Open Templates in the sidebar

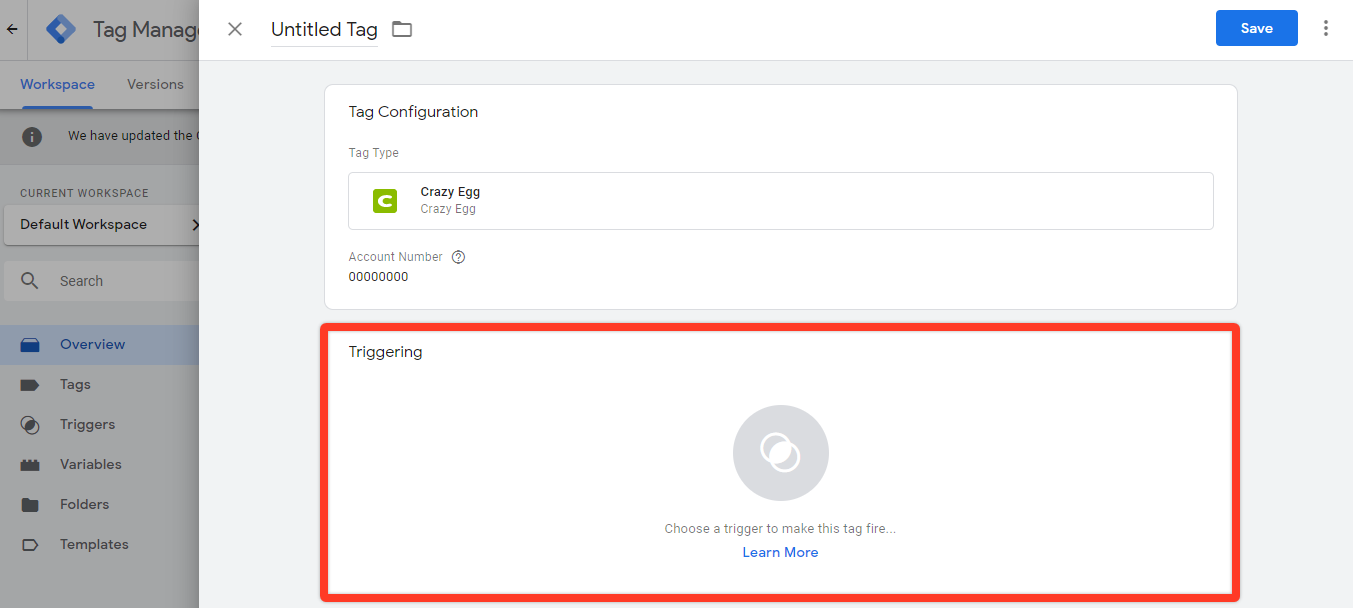click(x=100, y=544)
